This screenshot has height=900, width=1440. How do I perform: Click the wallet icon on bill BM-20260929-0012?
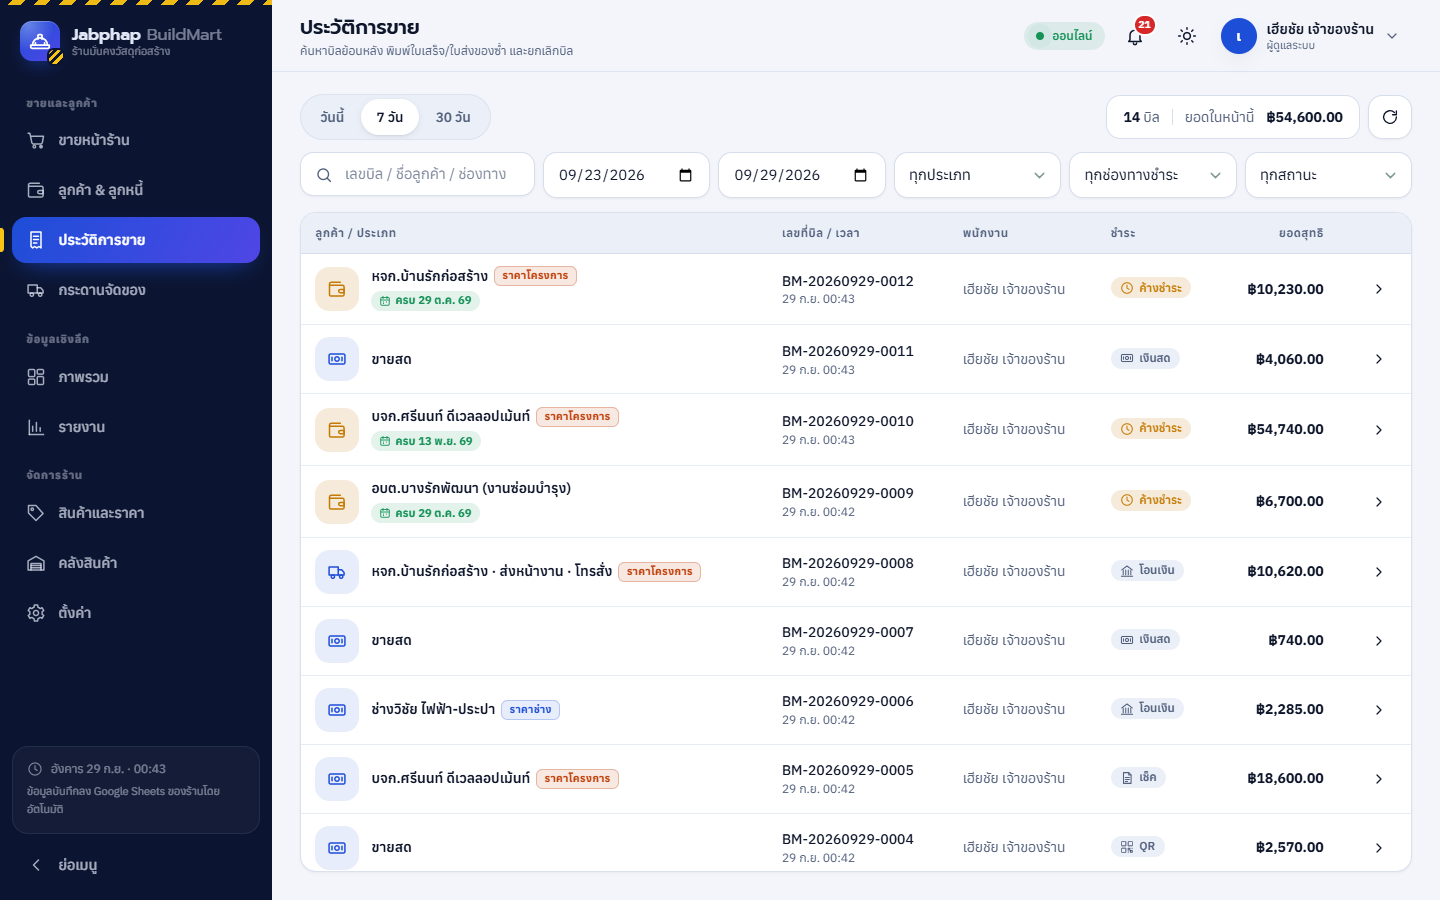point(337,289)
